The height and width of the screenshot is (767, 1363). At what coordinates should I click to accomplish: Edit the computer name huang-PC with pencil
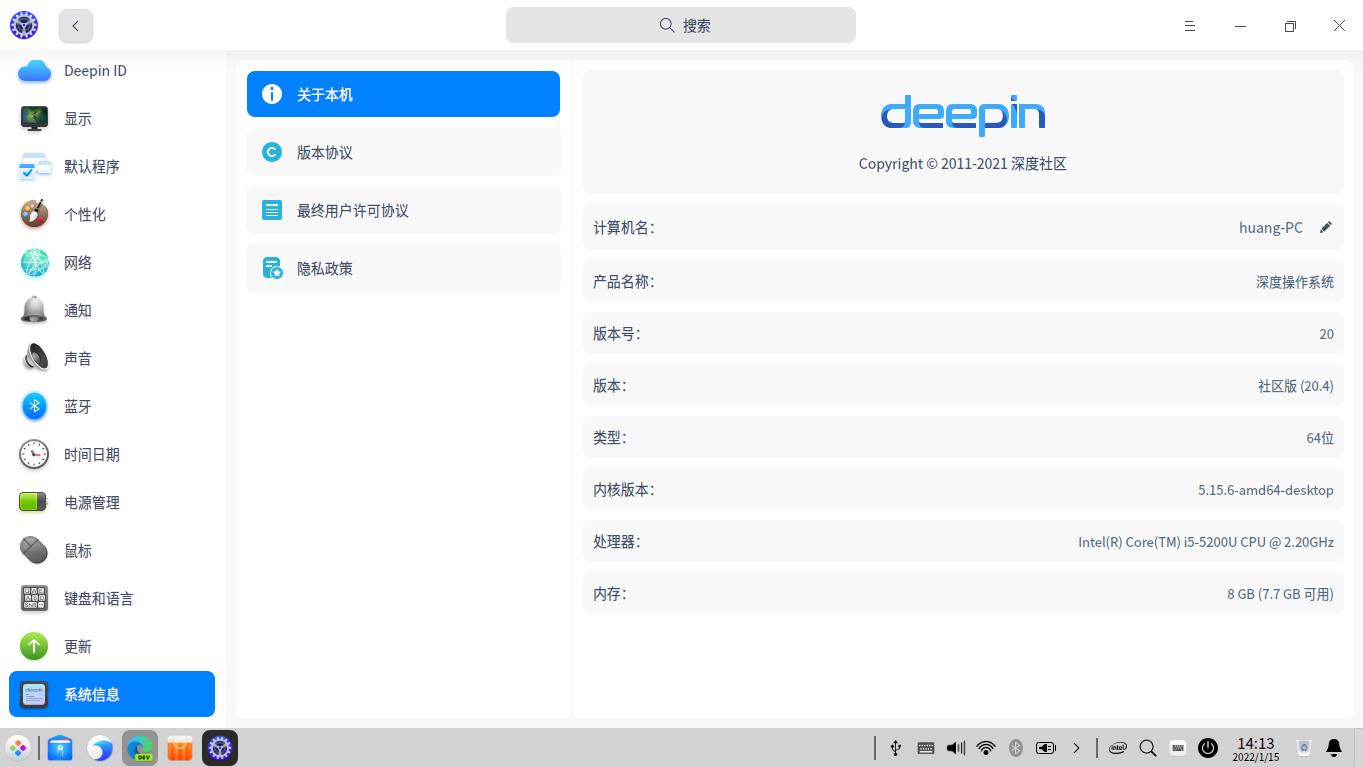click(1326, 227)
